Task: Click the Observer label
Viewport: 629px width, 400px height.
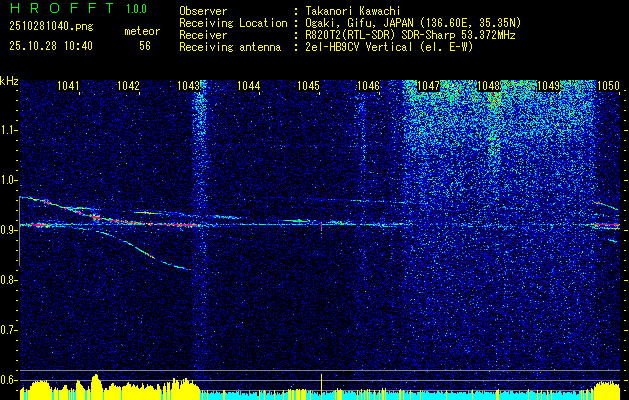Action: [x=203, y=11]
